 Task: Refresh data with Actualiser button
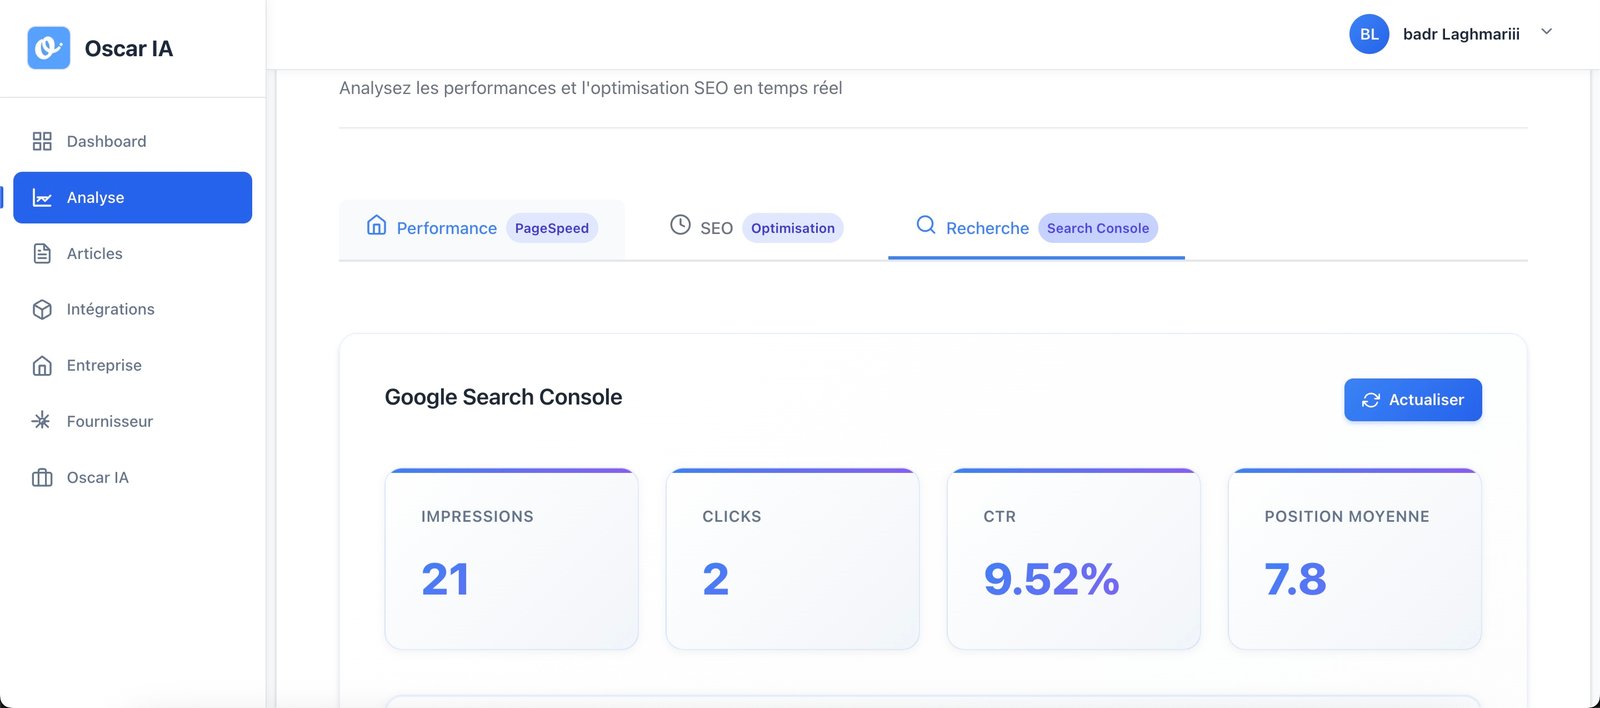[1413, 400]
